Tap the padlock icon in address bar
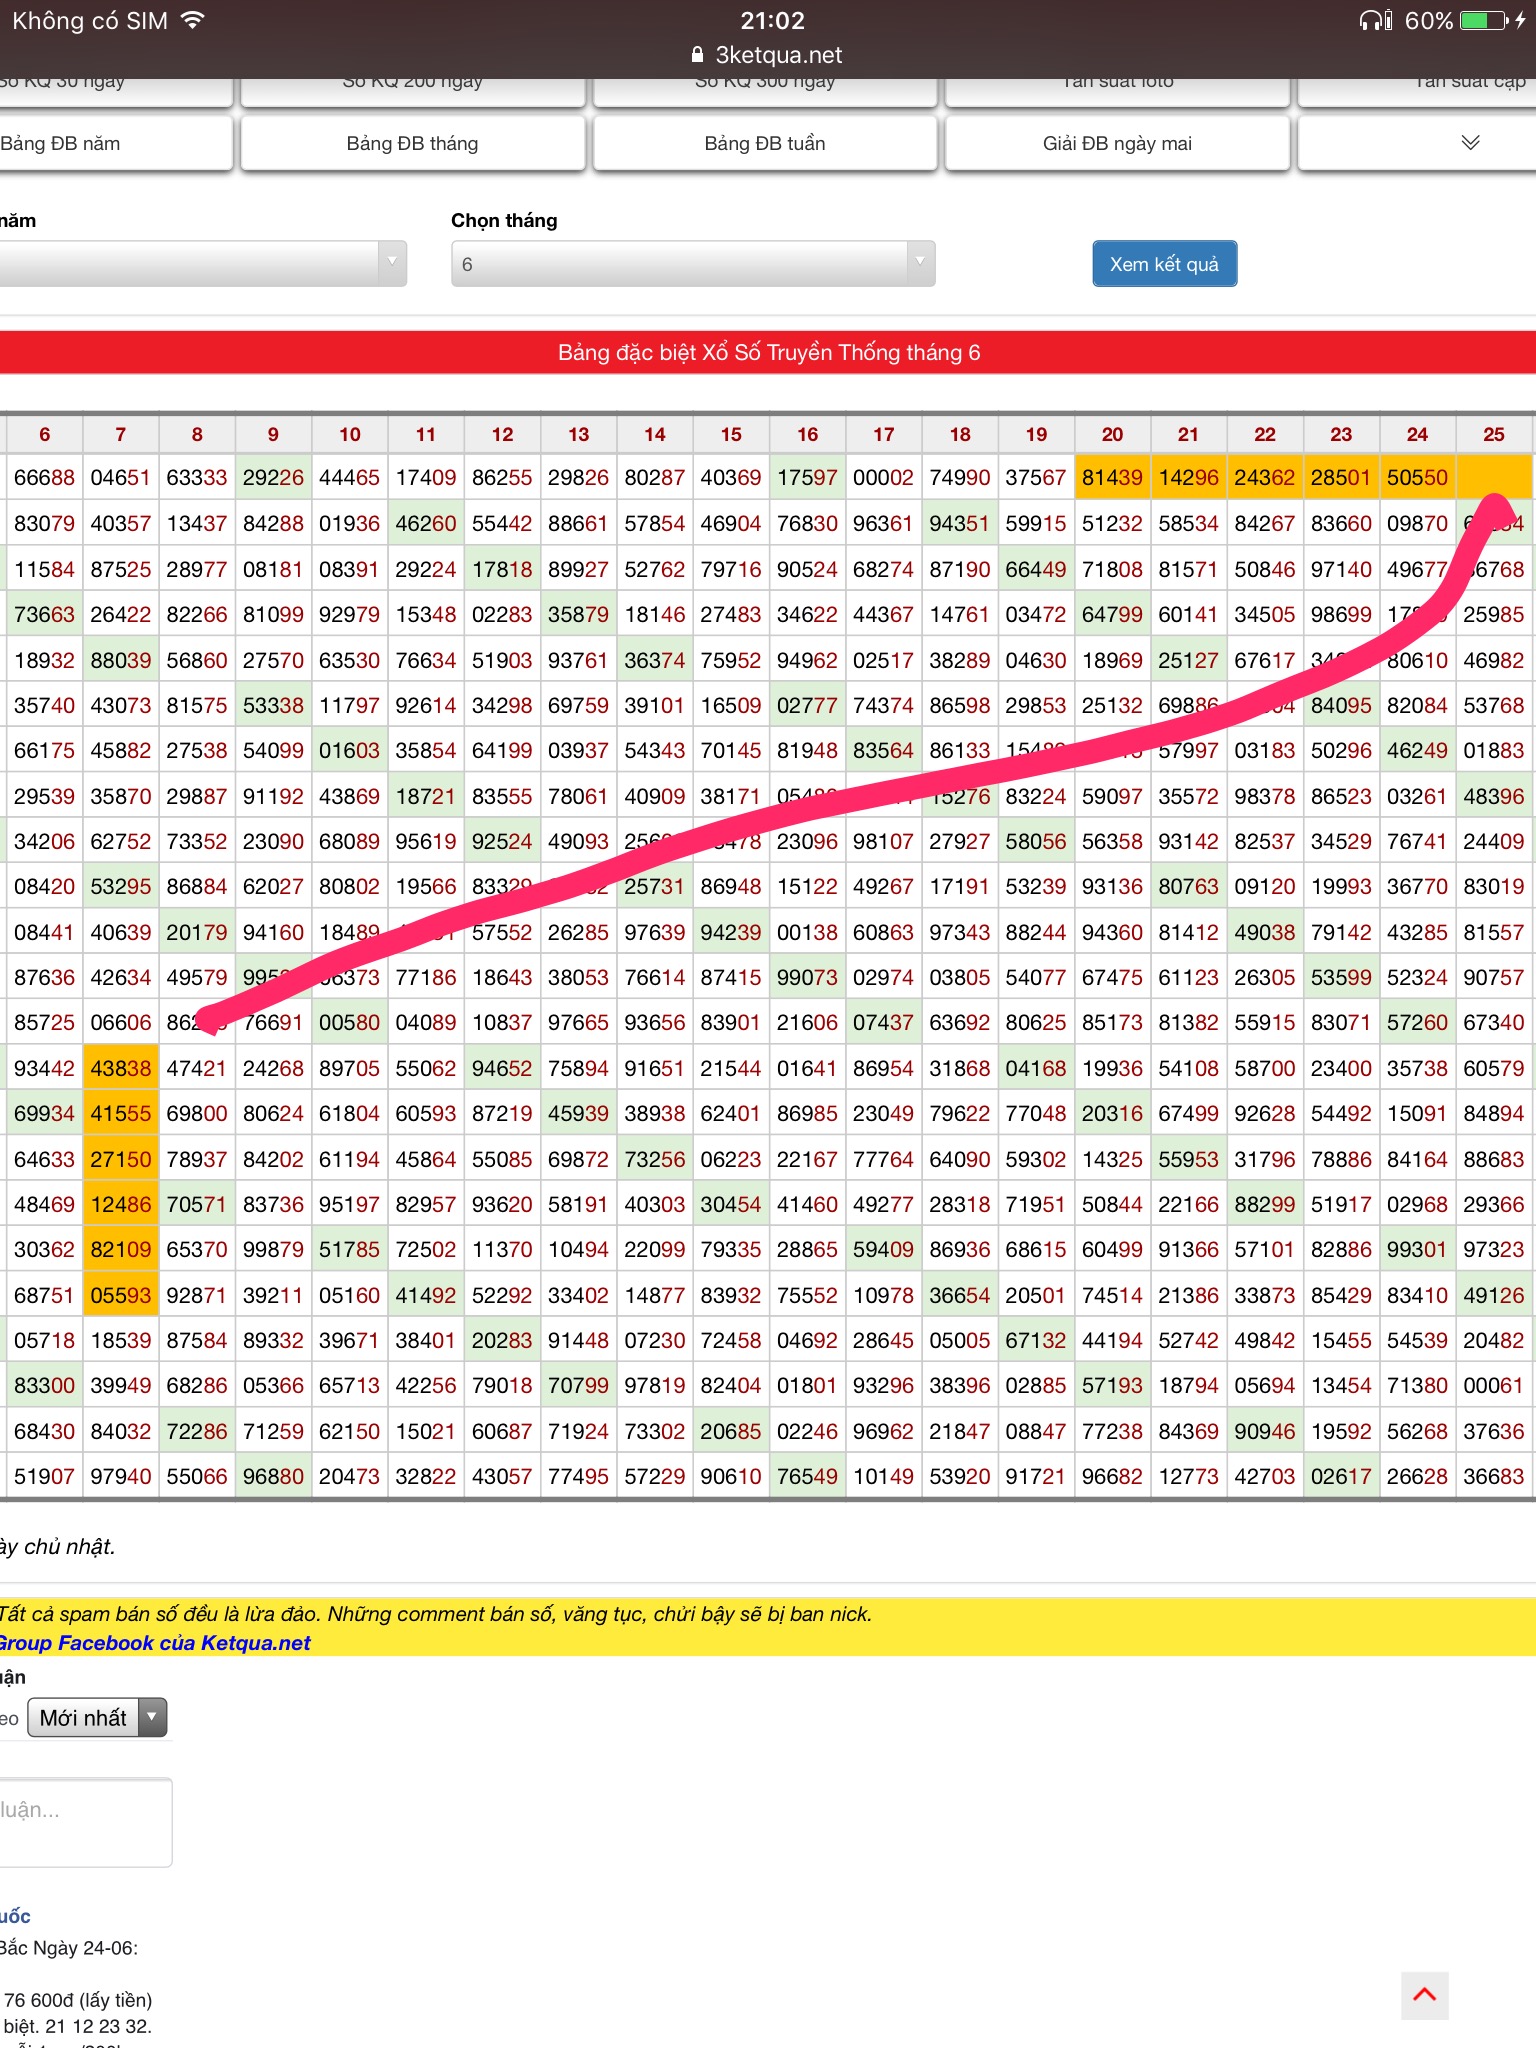This screenshot has width=1536, height=2048. tap(698, 55)
